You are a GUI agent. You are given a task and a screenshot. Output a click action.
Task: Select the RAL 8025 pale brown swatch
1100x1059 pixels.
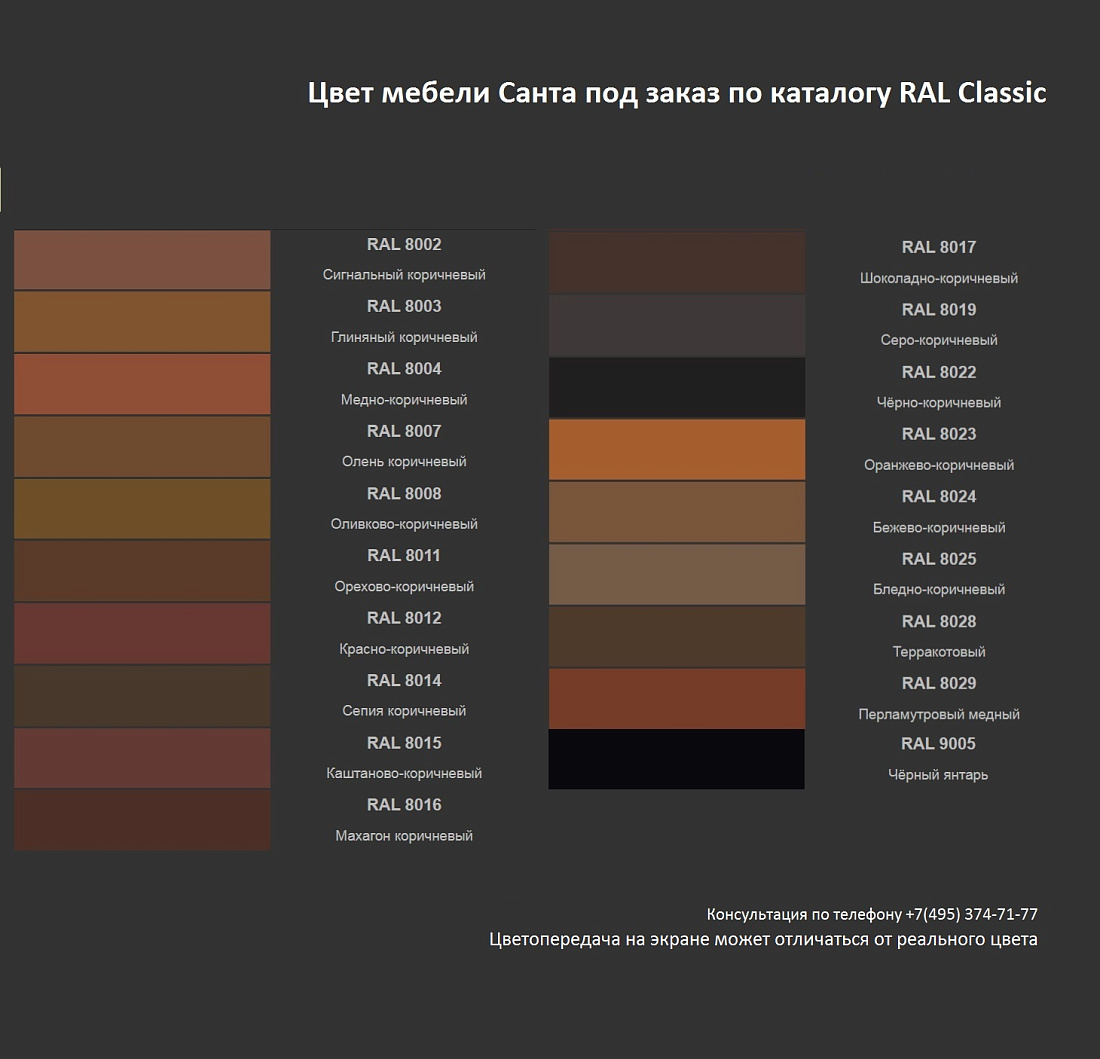tap(677, 574)
